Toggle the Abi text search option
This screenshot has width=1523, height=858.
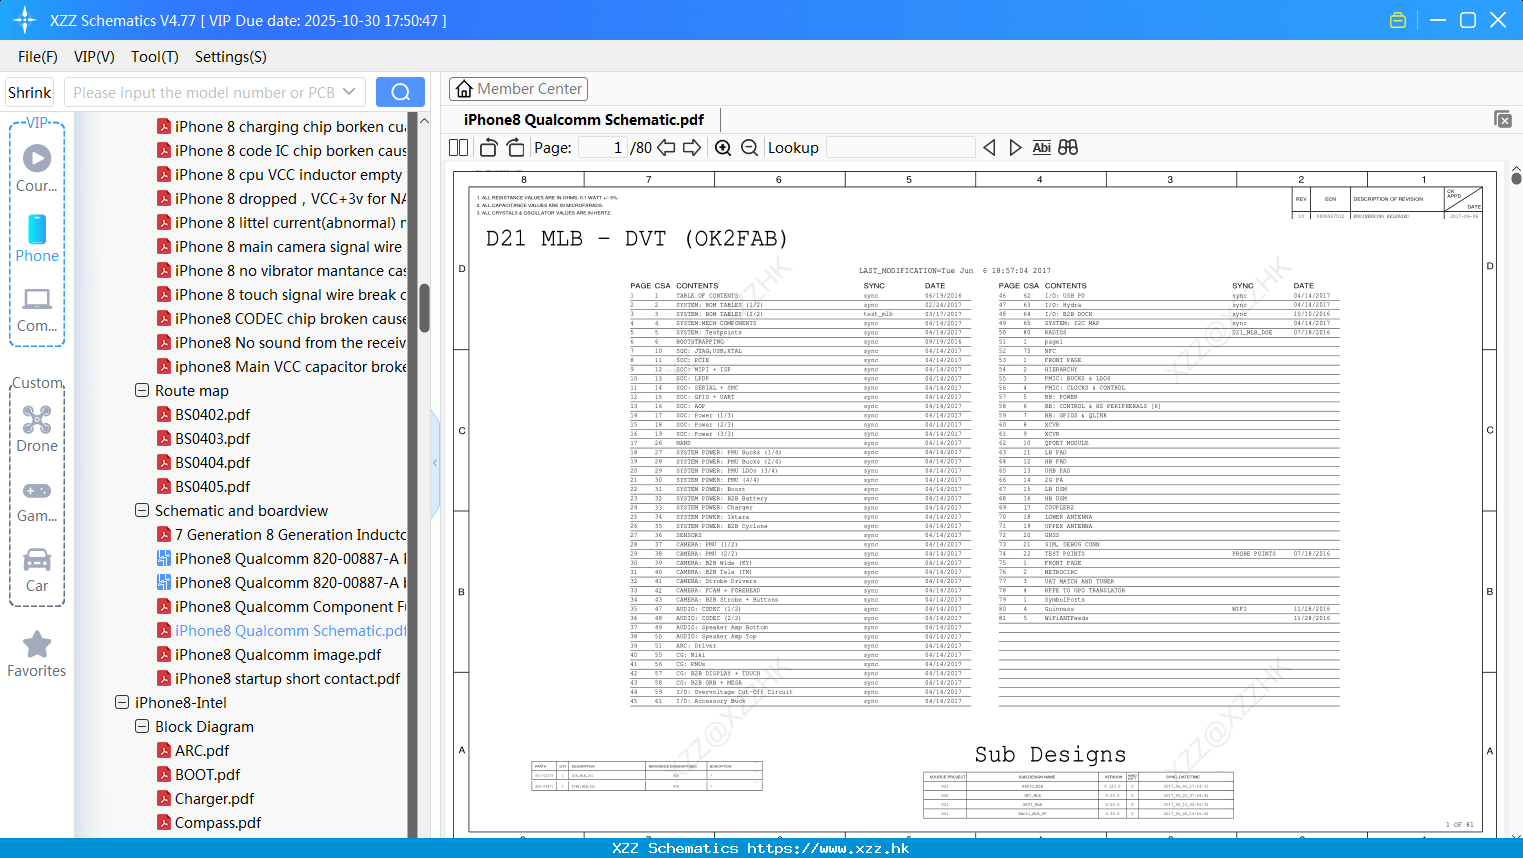1041,148
